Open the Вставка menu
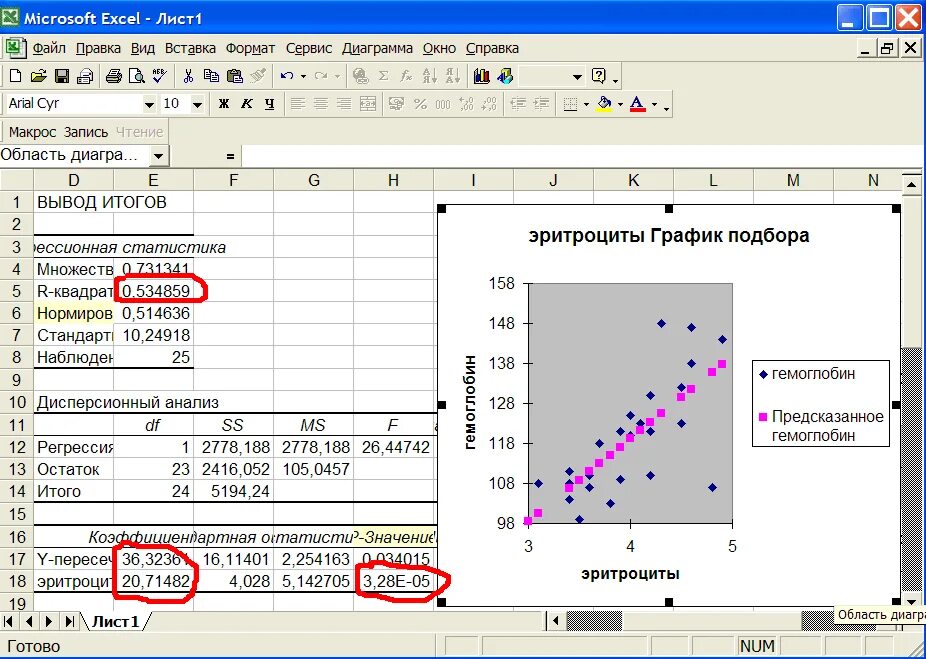This screenshot has height=659, width=926. coord(190,48)
